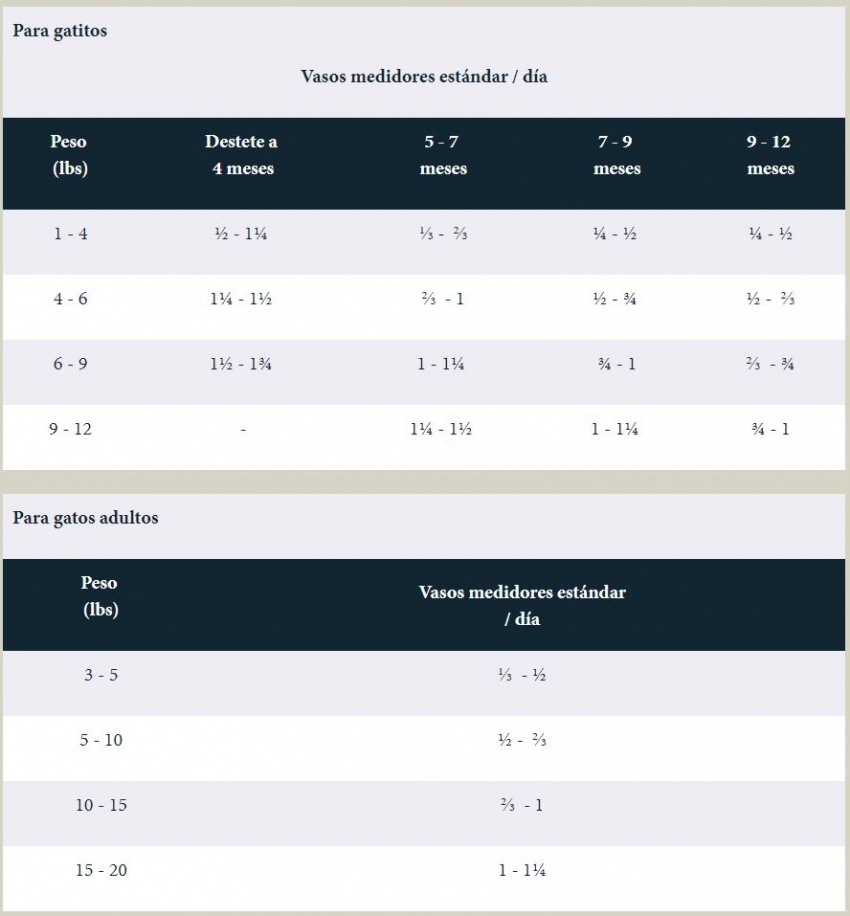Select the dash cell in Destete column
The height and width of the screenshot is (916, 850).
243,430
